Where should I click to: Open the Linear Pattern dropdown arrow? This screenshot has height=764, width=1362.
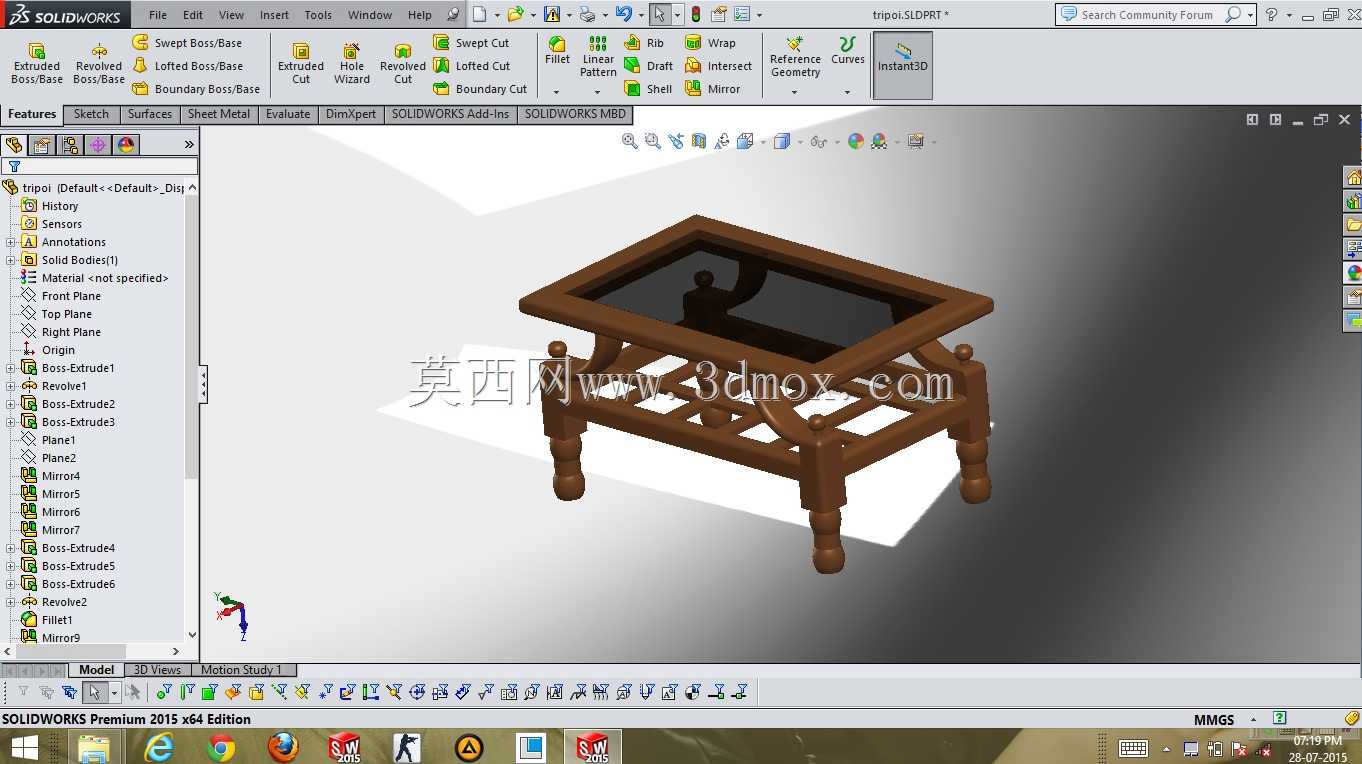point(598,92)
